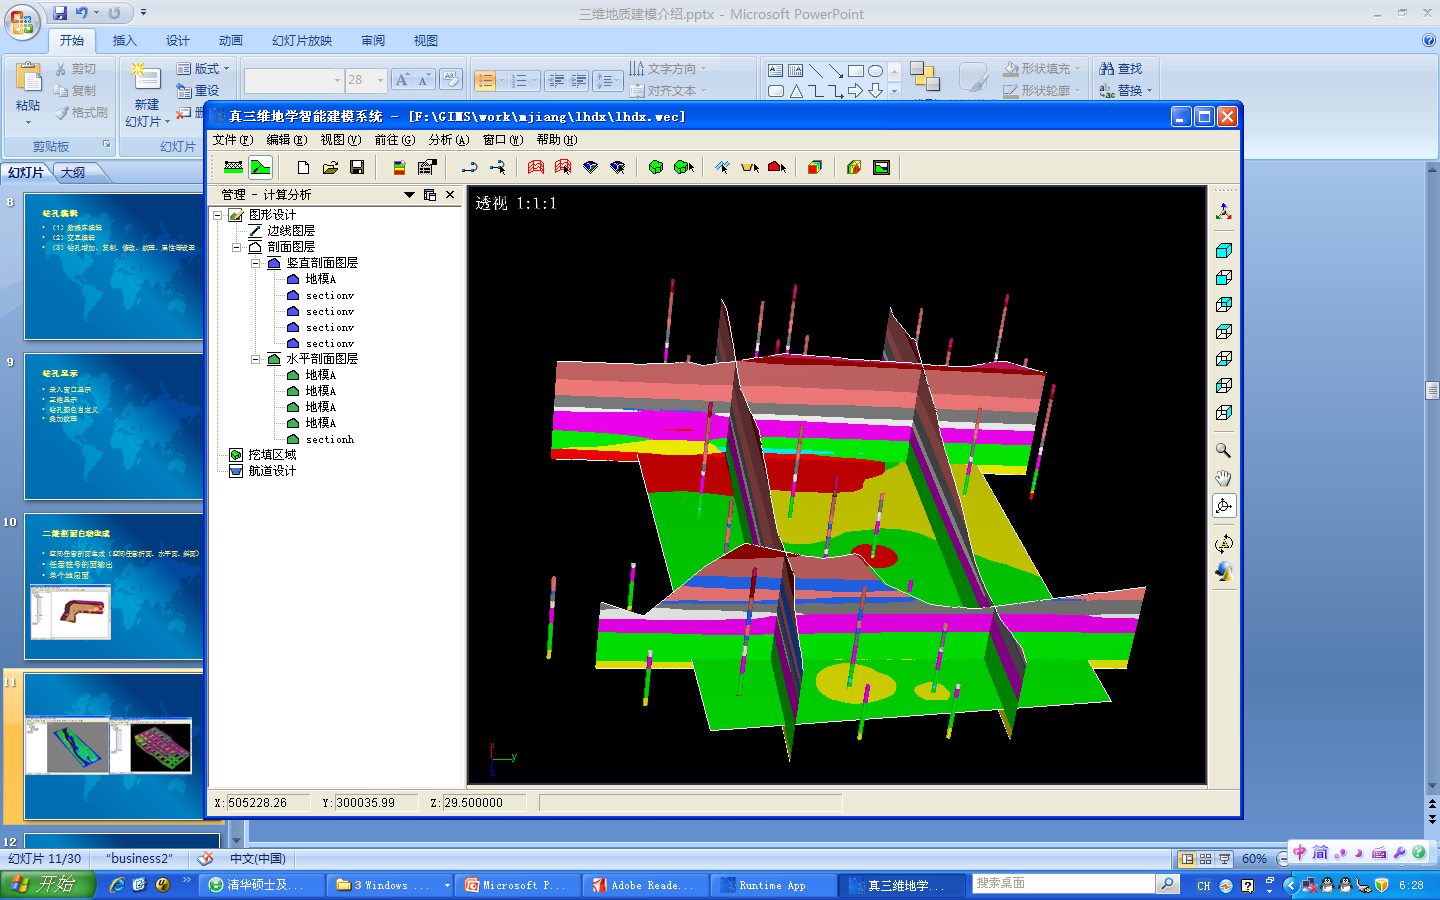This screenshot has height=900, width=1440.
Task: Select the magnifier zoom tool
Action: click(1223, 451)
